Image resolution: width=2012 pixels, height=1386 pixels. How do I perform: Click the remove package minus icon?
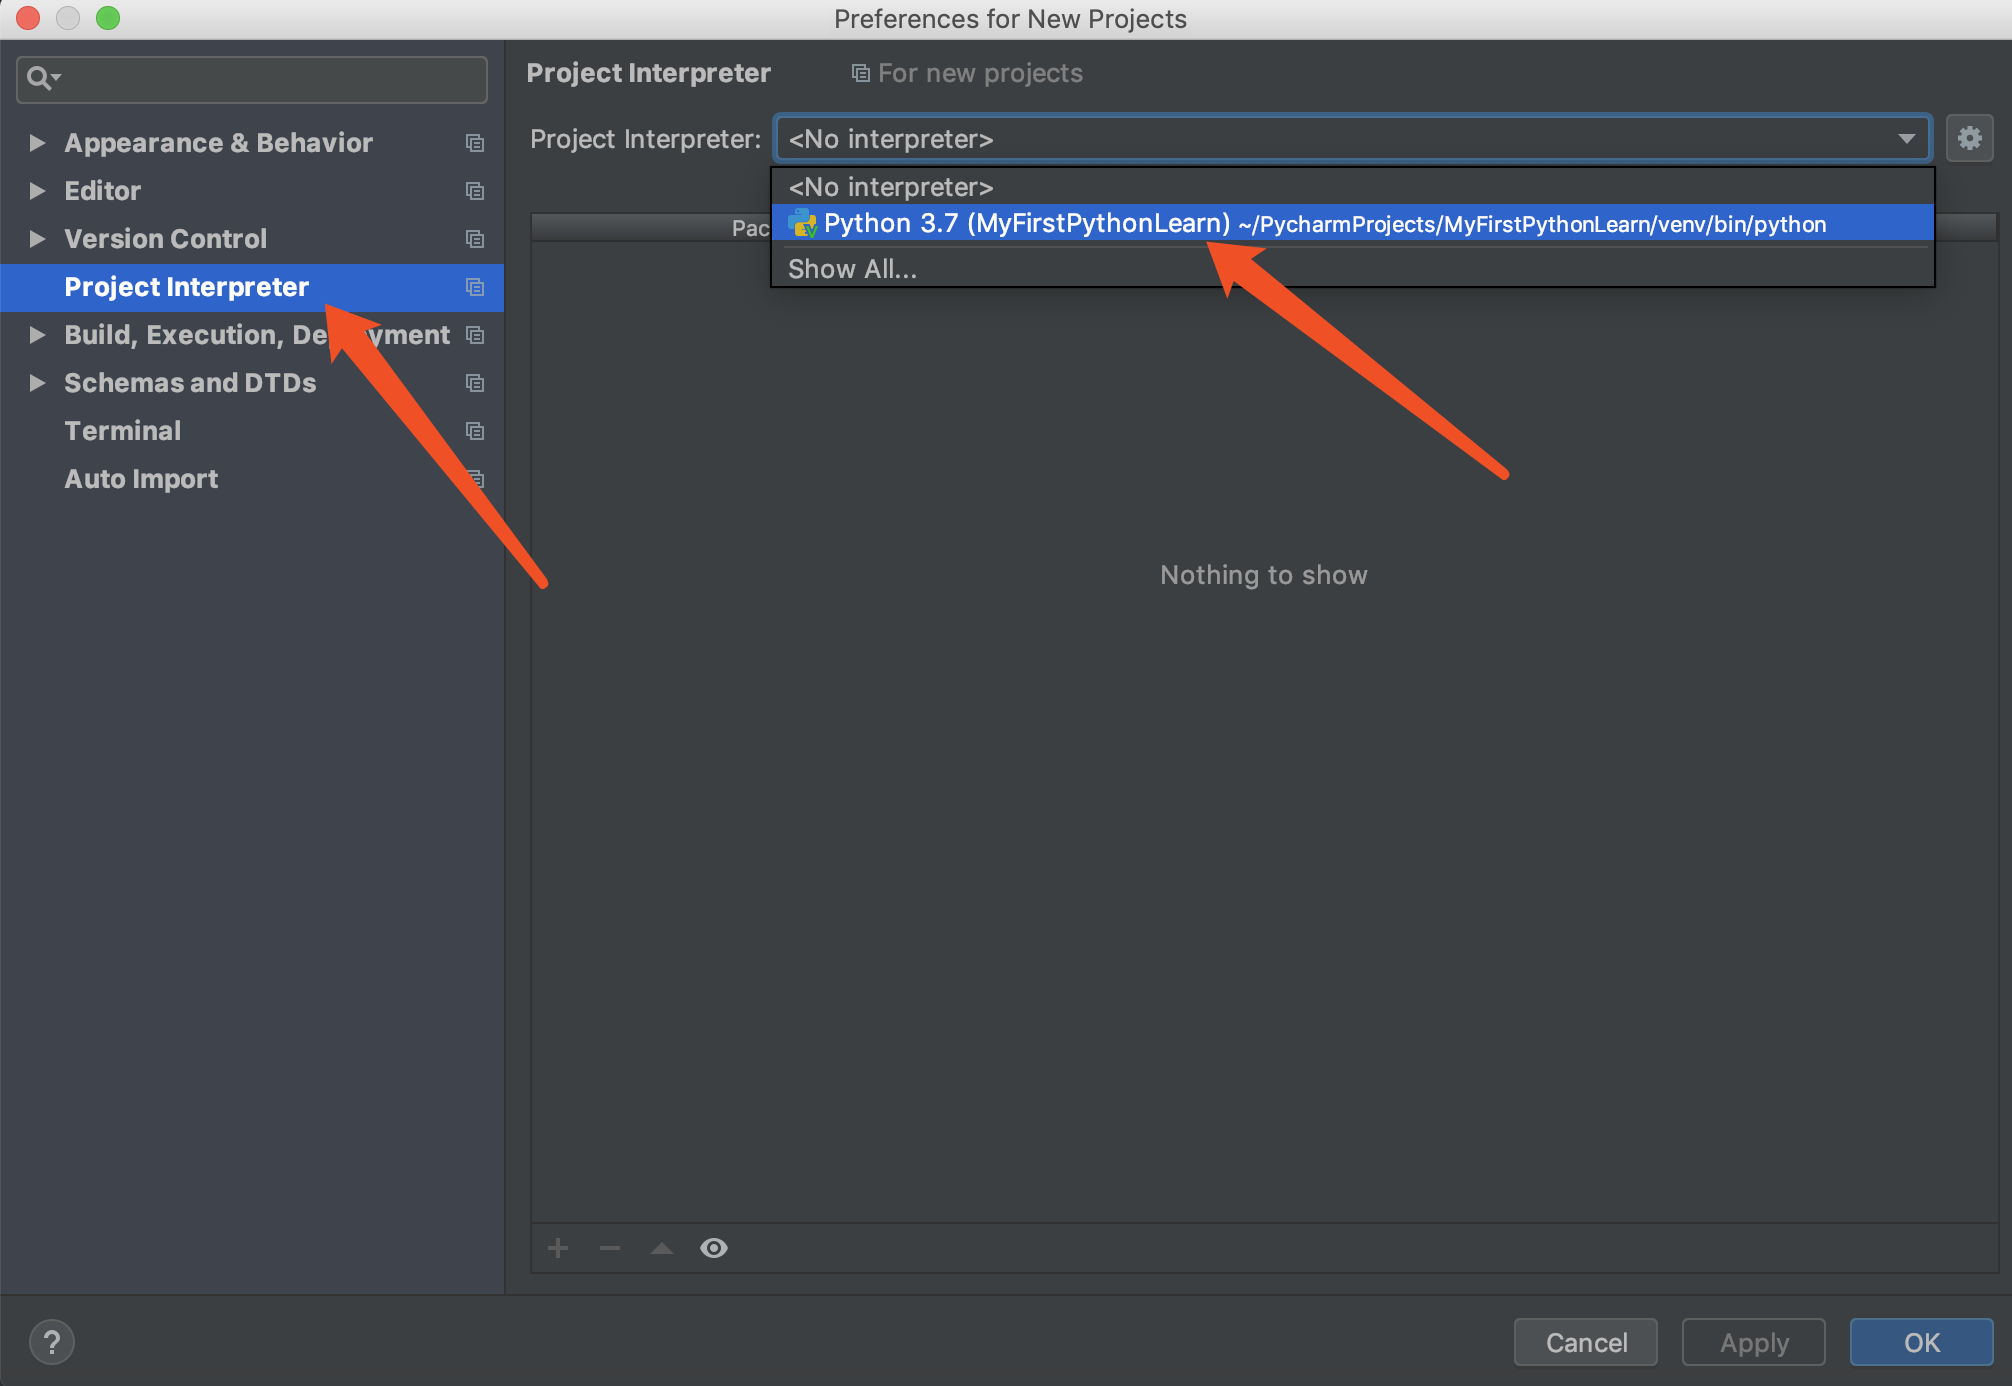(610, 1248)
